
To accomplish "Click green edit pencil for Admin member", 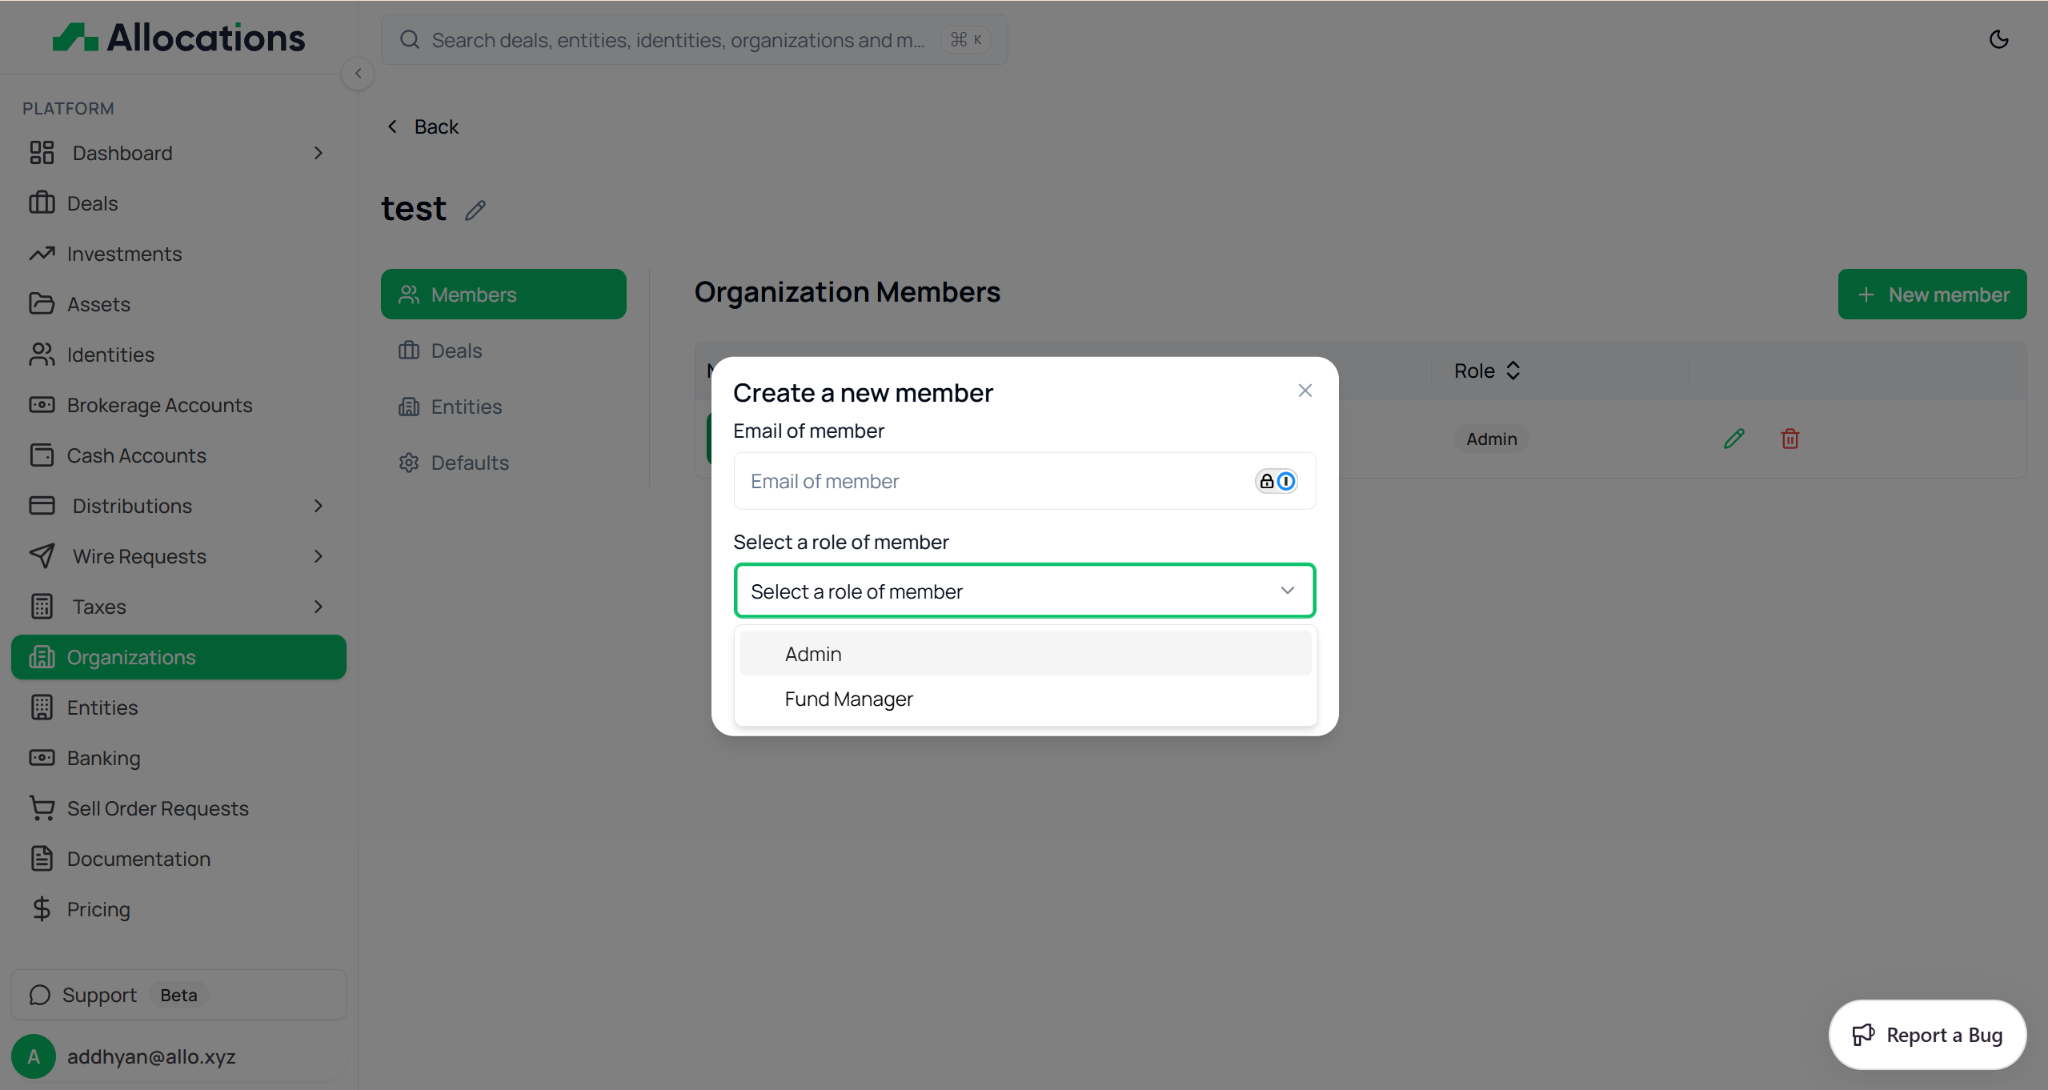I will 1734,439.
